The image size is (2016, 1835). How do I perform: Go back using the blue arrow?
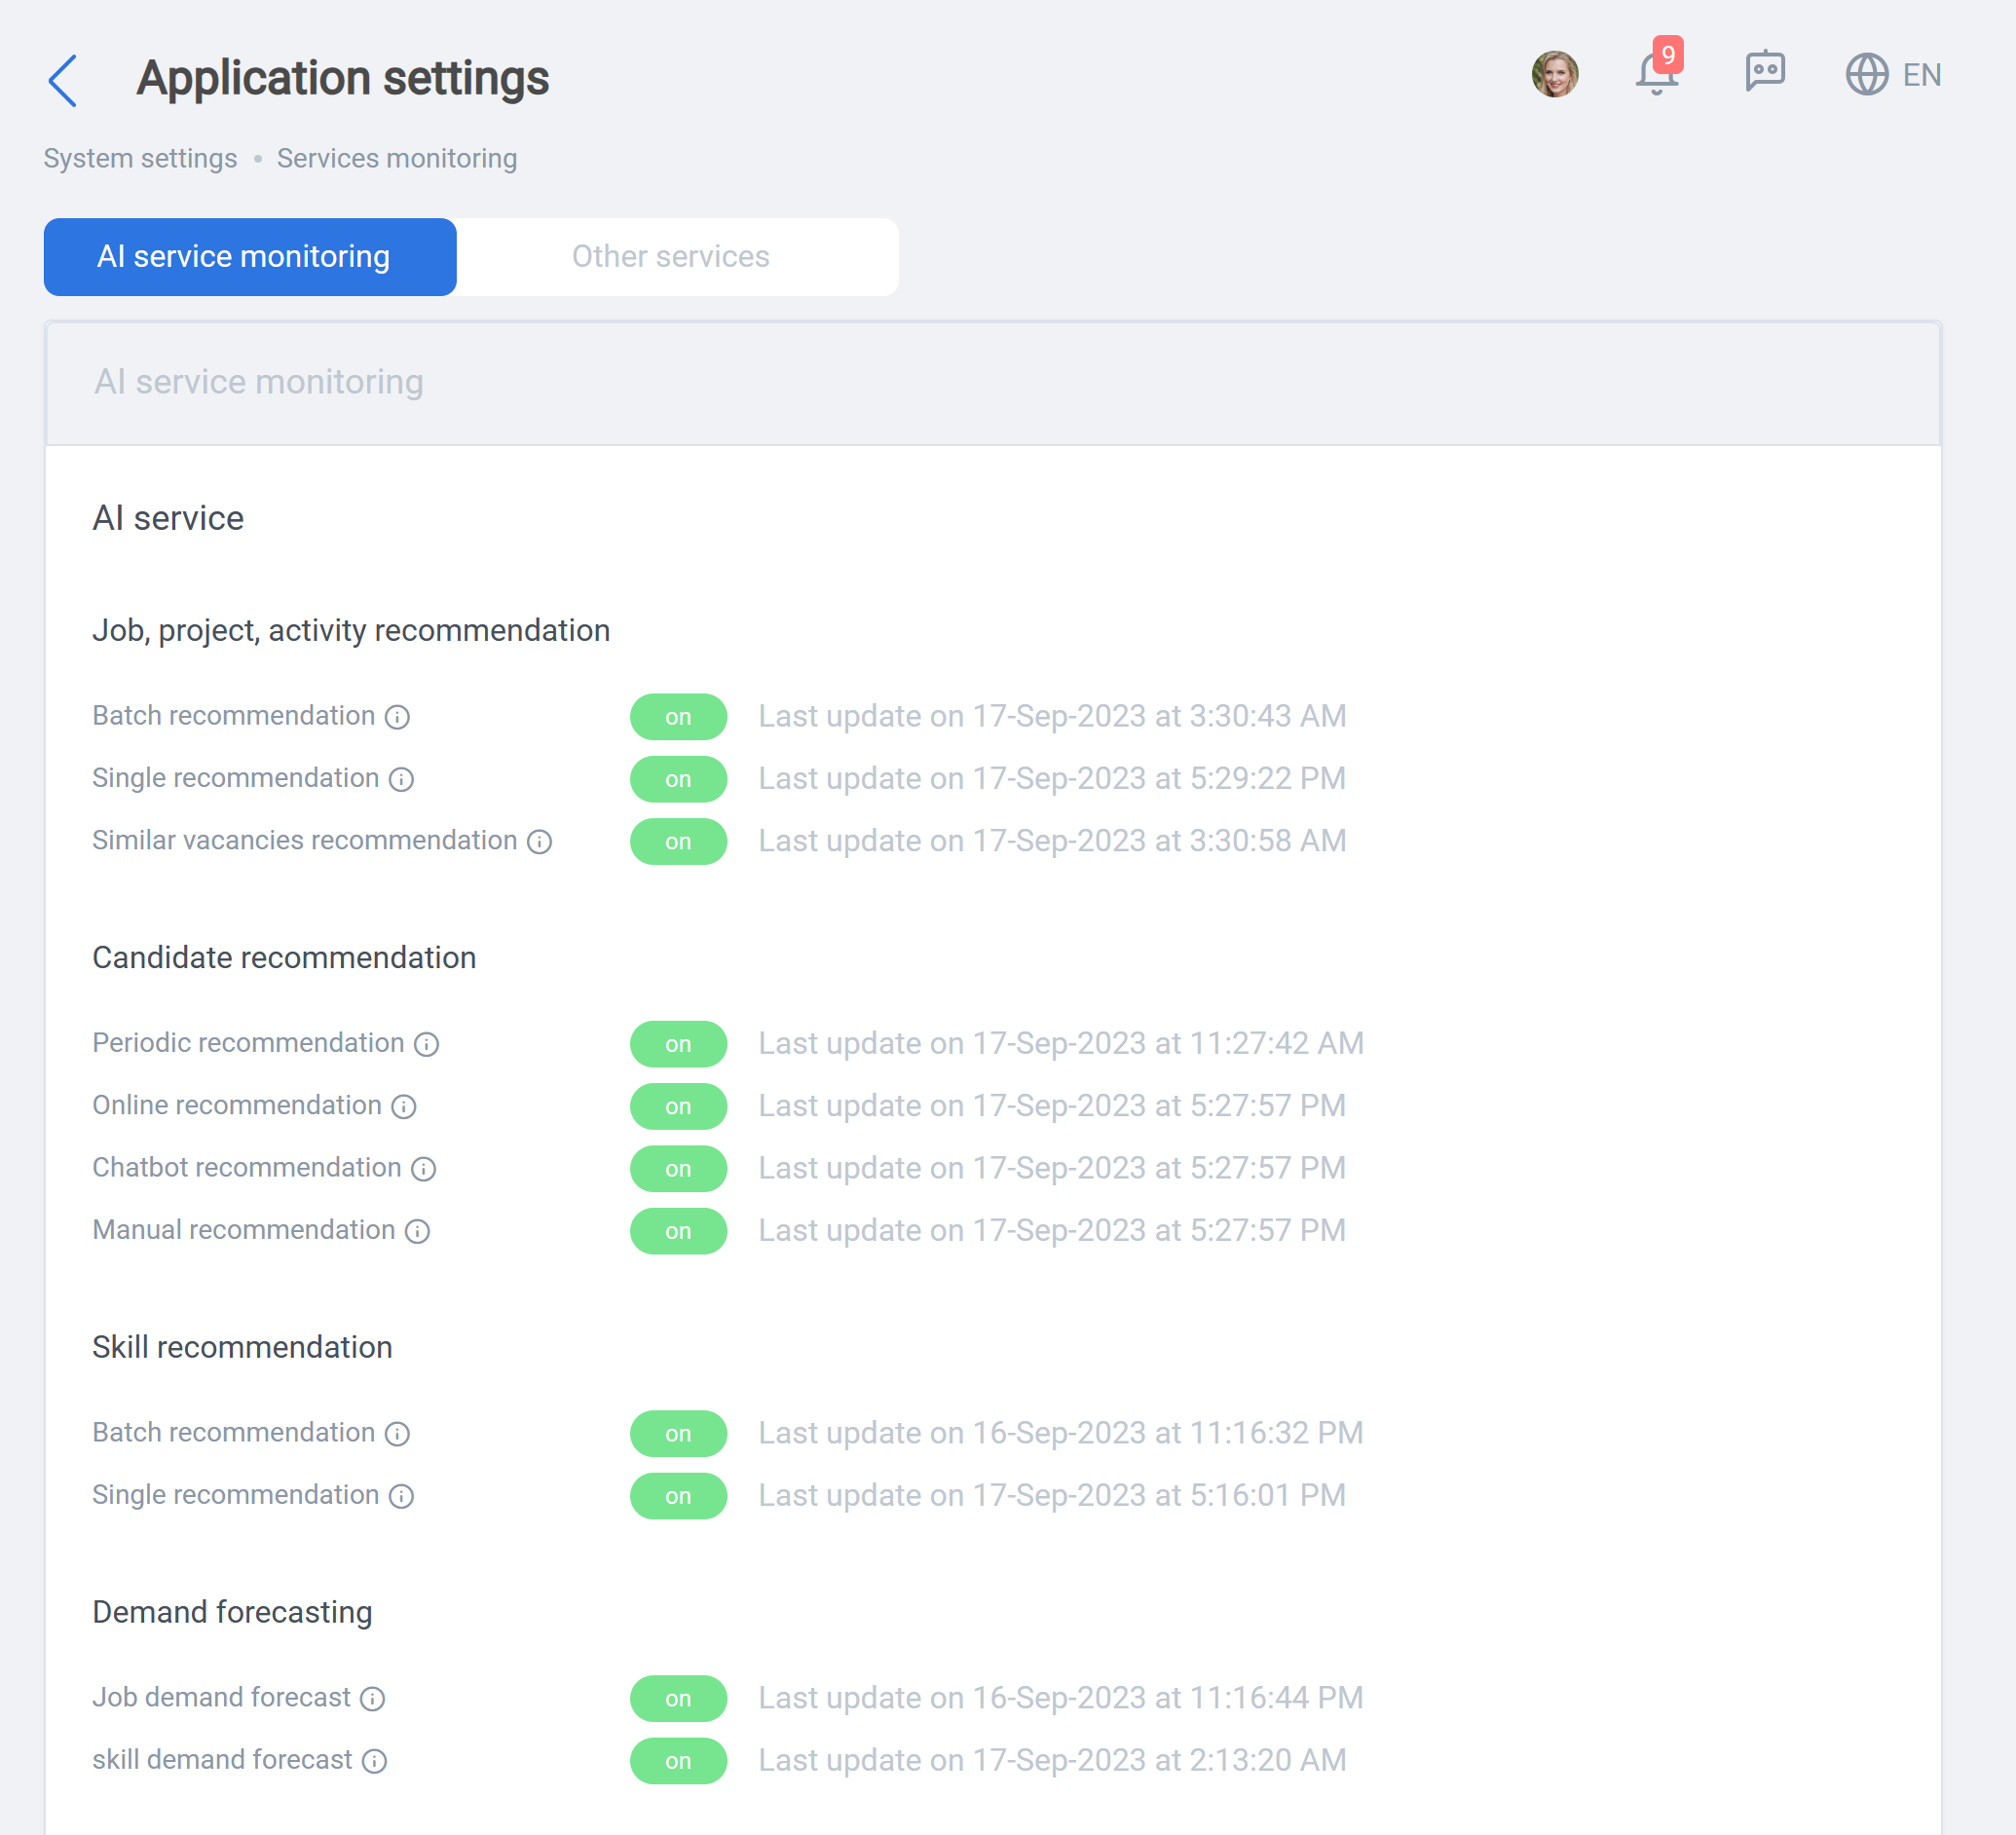coord(63,80)
